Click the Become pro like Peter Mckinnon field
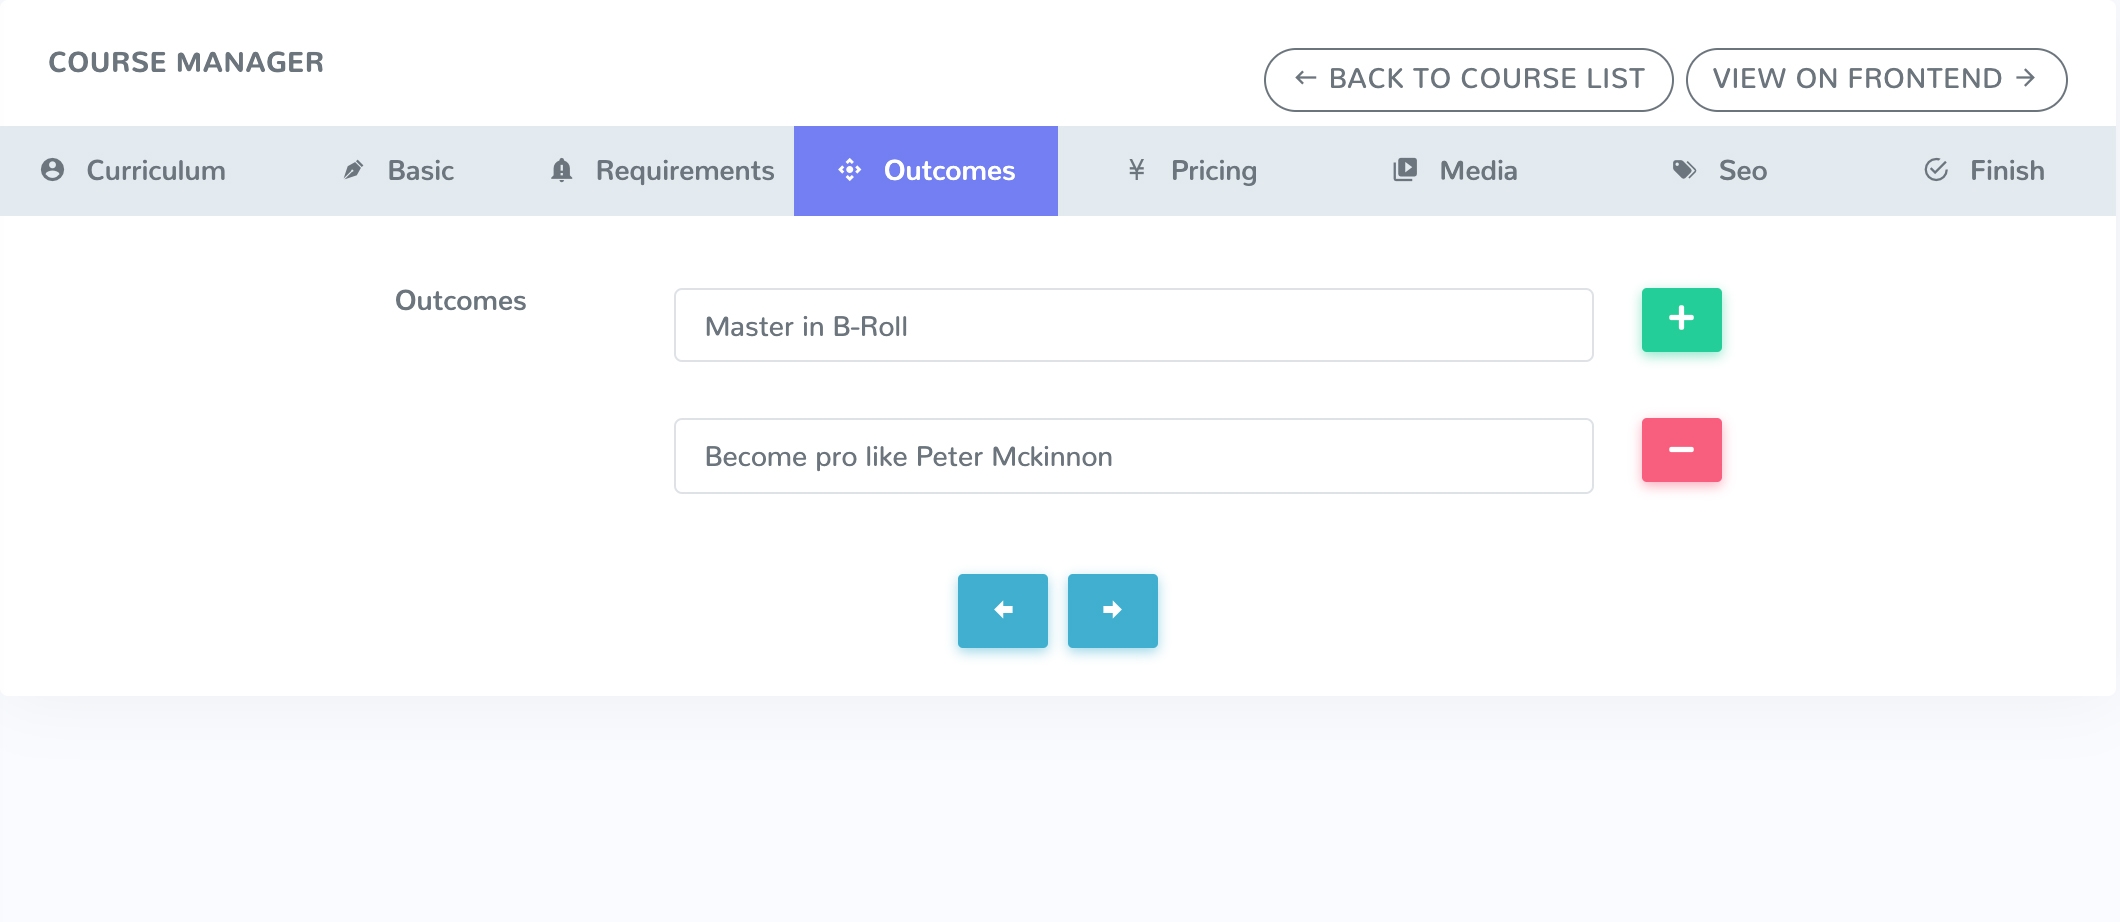Viewport: 2120px width, 922px height. click(1133, 456)
